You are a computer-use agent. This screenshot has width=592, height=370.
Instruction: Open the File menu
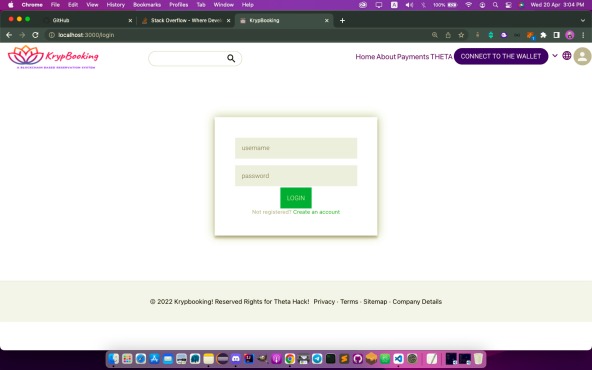point(55,5)
